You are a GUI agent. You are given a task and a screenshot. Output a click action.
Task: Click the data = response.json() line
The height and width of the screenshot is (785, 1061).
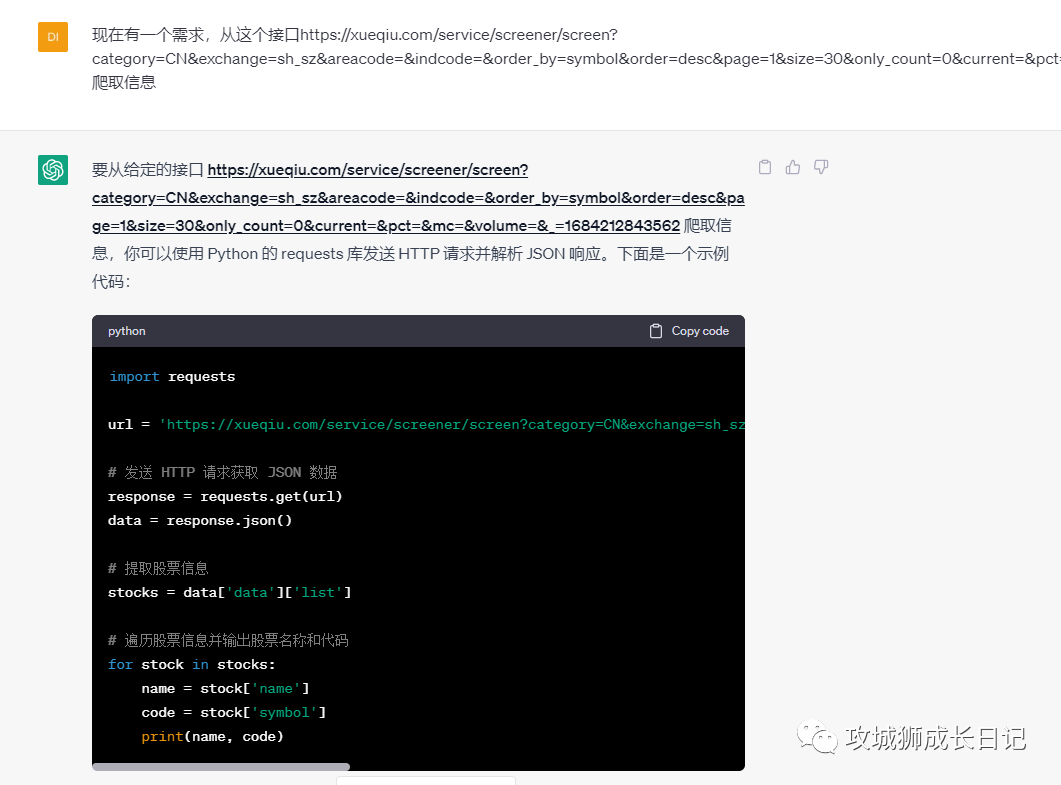199,520
